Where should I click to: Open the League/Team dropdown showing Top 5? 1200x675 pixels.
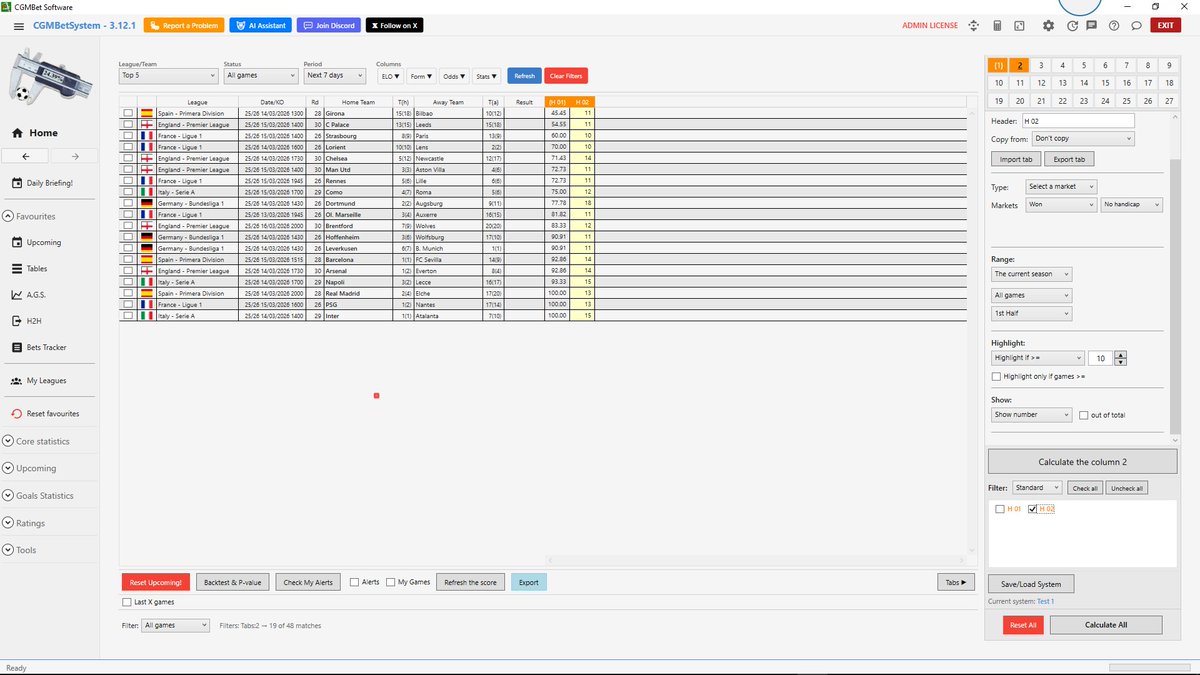point(167,75)
